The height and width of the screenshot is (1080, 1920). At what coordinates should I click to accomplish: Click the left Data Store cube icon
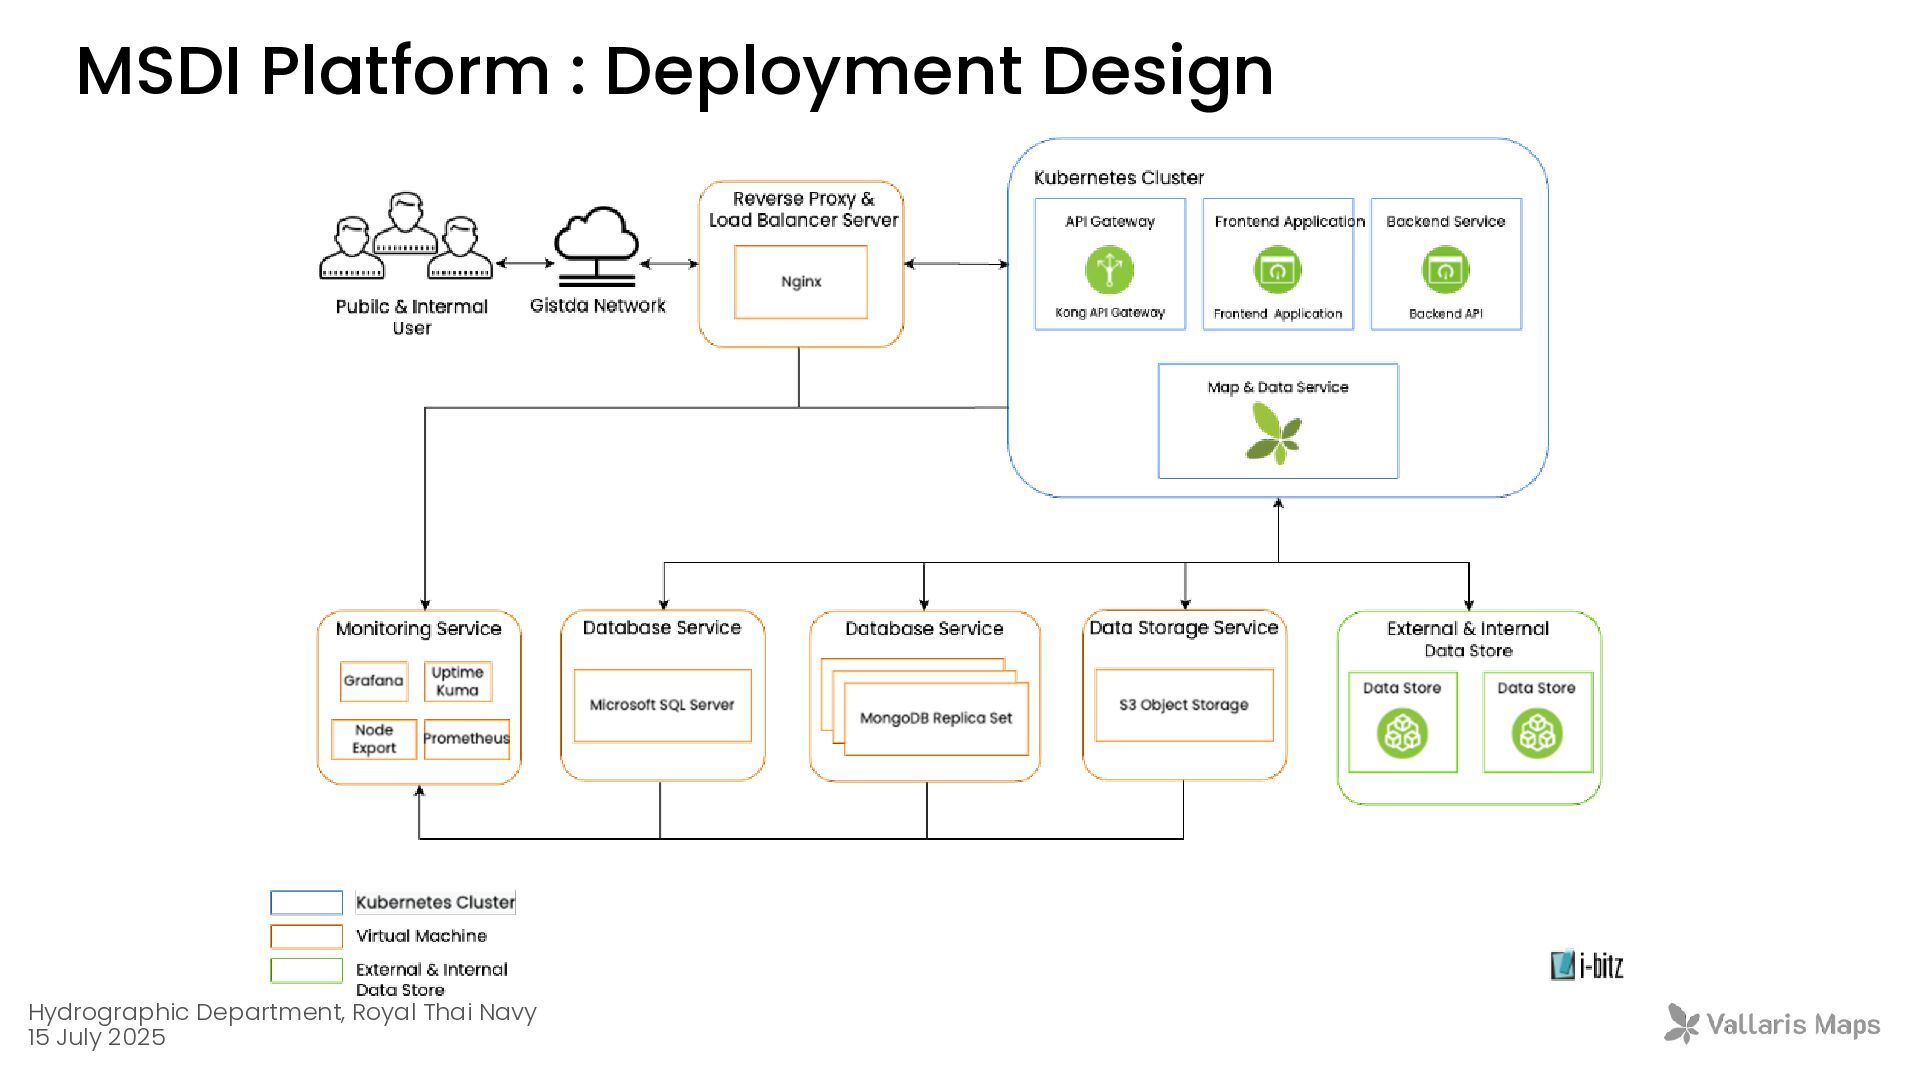click(x=1402, y=734)
